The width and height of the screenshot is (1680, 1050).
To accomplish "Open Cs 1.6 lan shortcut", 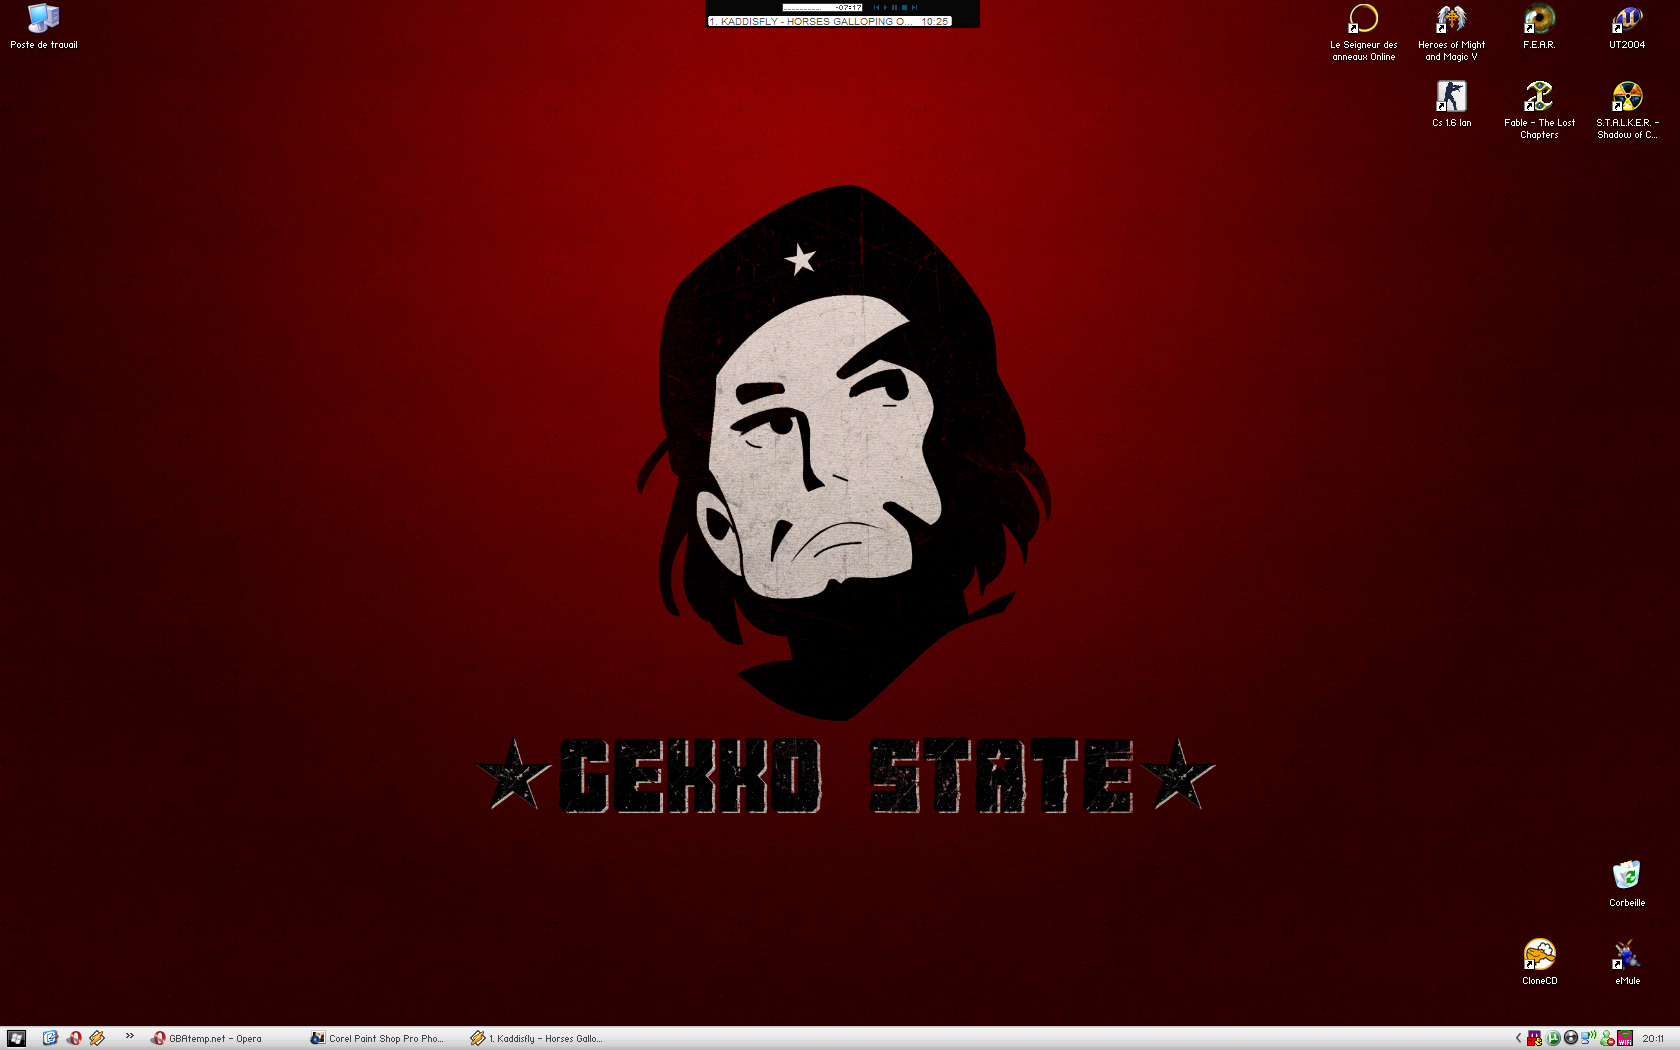I will (x=1451, y=104).
